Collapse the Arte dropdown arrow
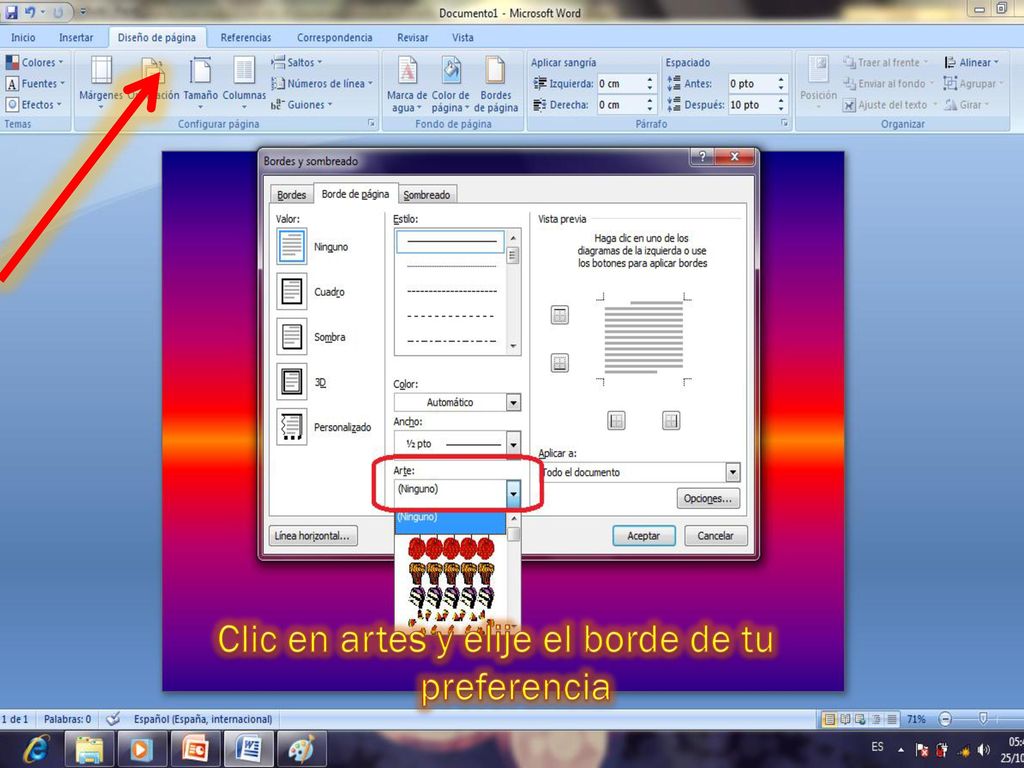The width and height of the screenshot is (1024, 768). click(x=513, y=494)
